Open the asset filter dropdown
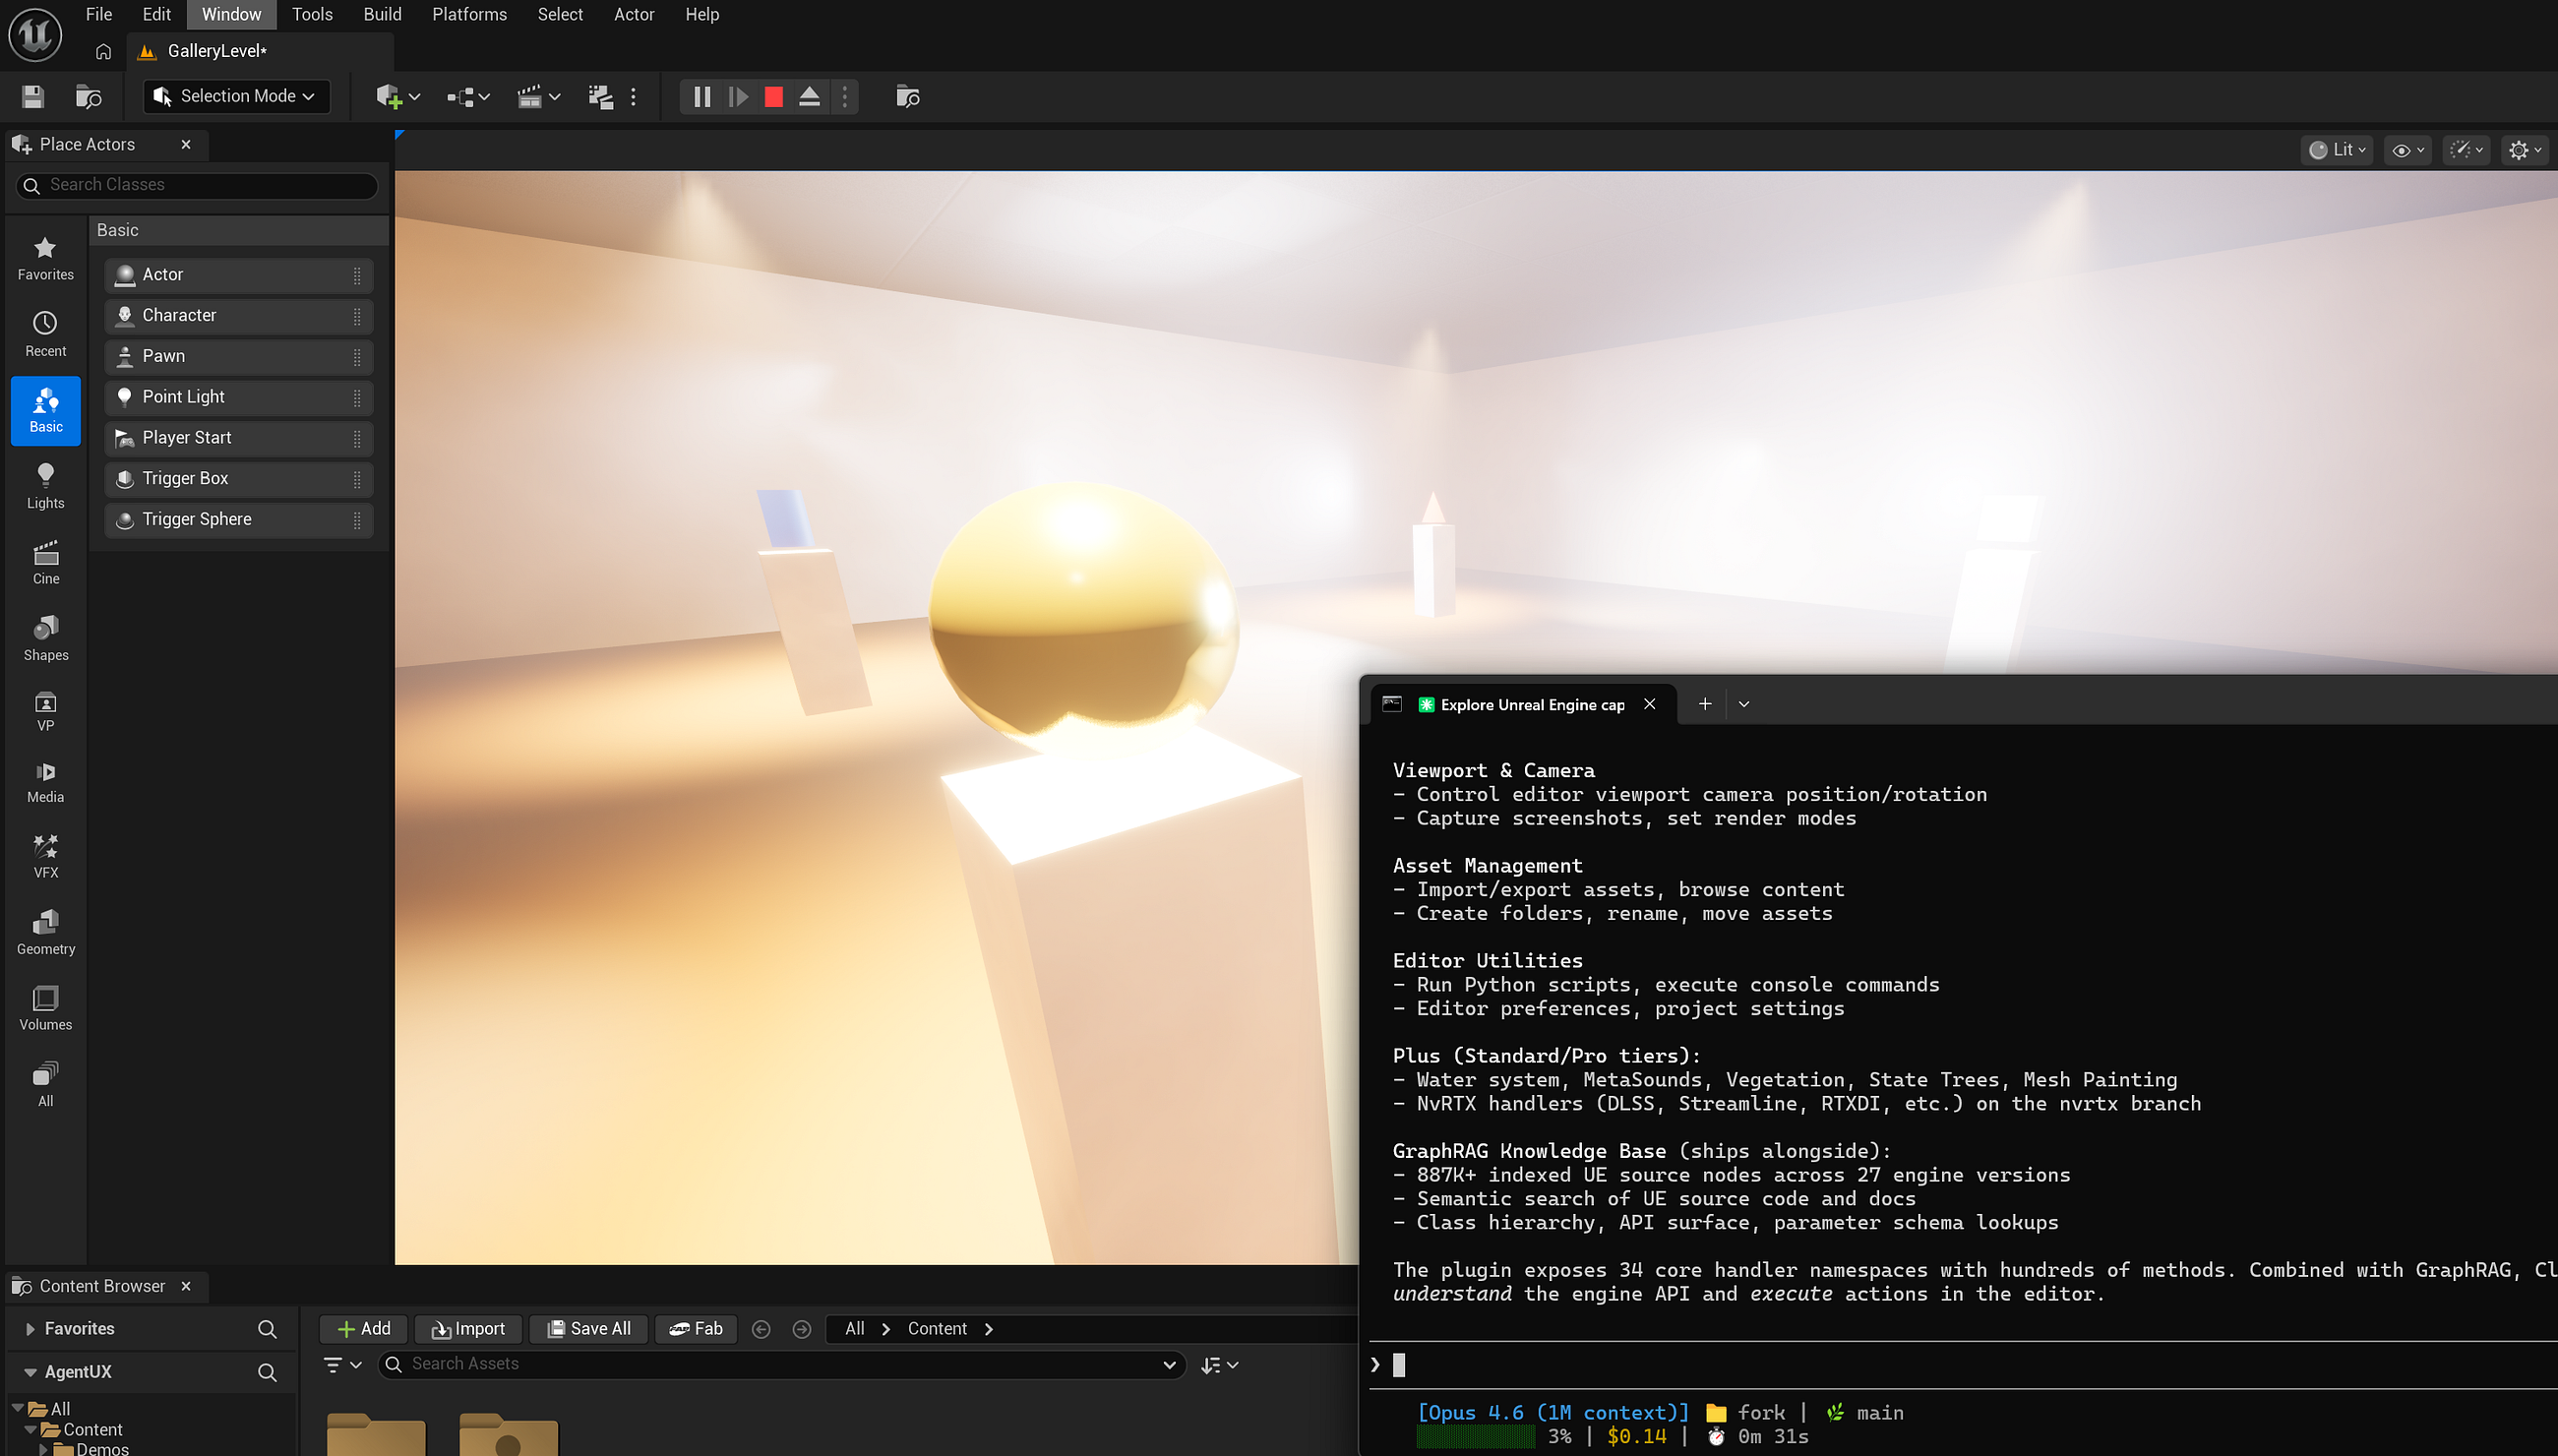2558x1456 pixels. point(342,1364)
